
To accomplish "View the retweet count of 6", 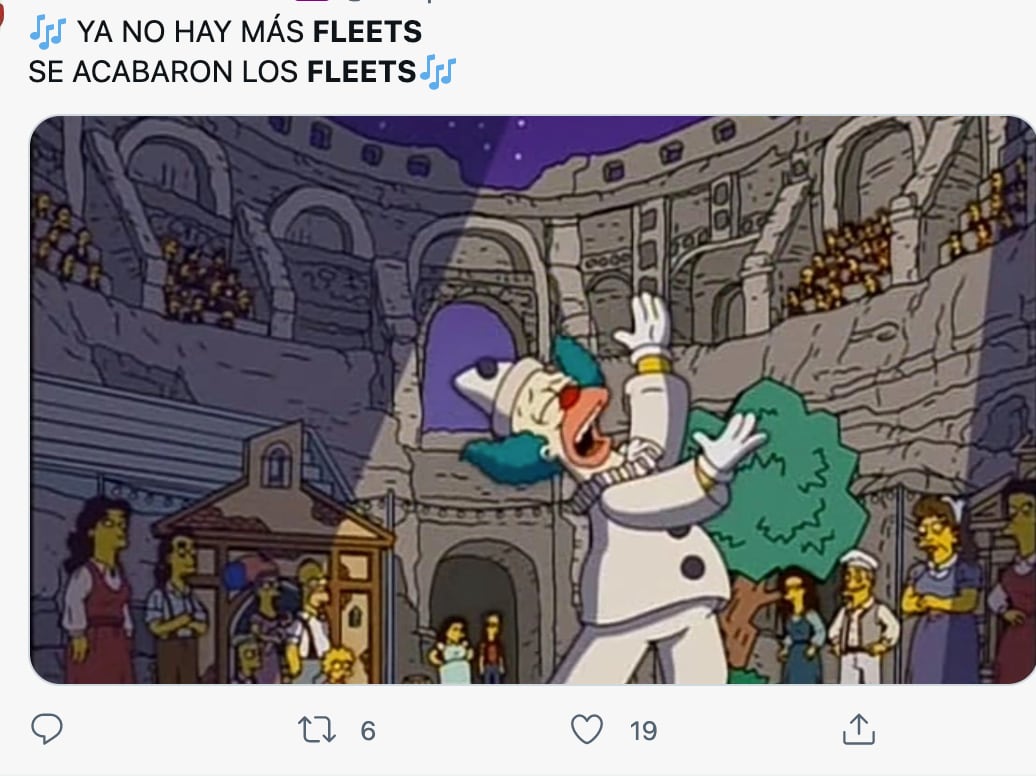I will pos(368,731).
